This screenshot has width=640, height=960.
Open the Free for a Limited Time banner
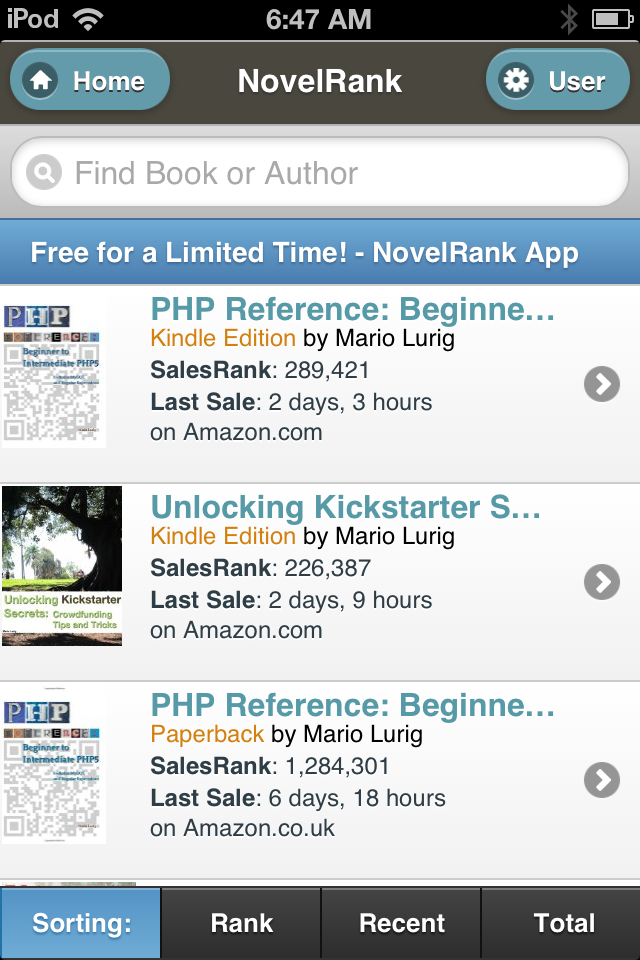point(320,252)
